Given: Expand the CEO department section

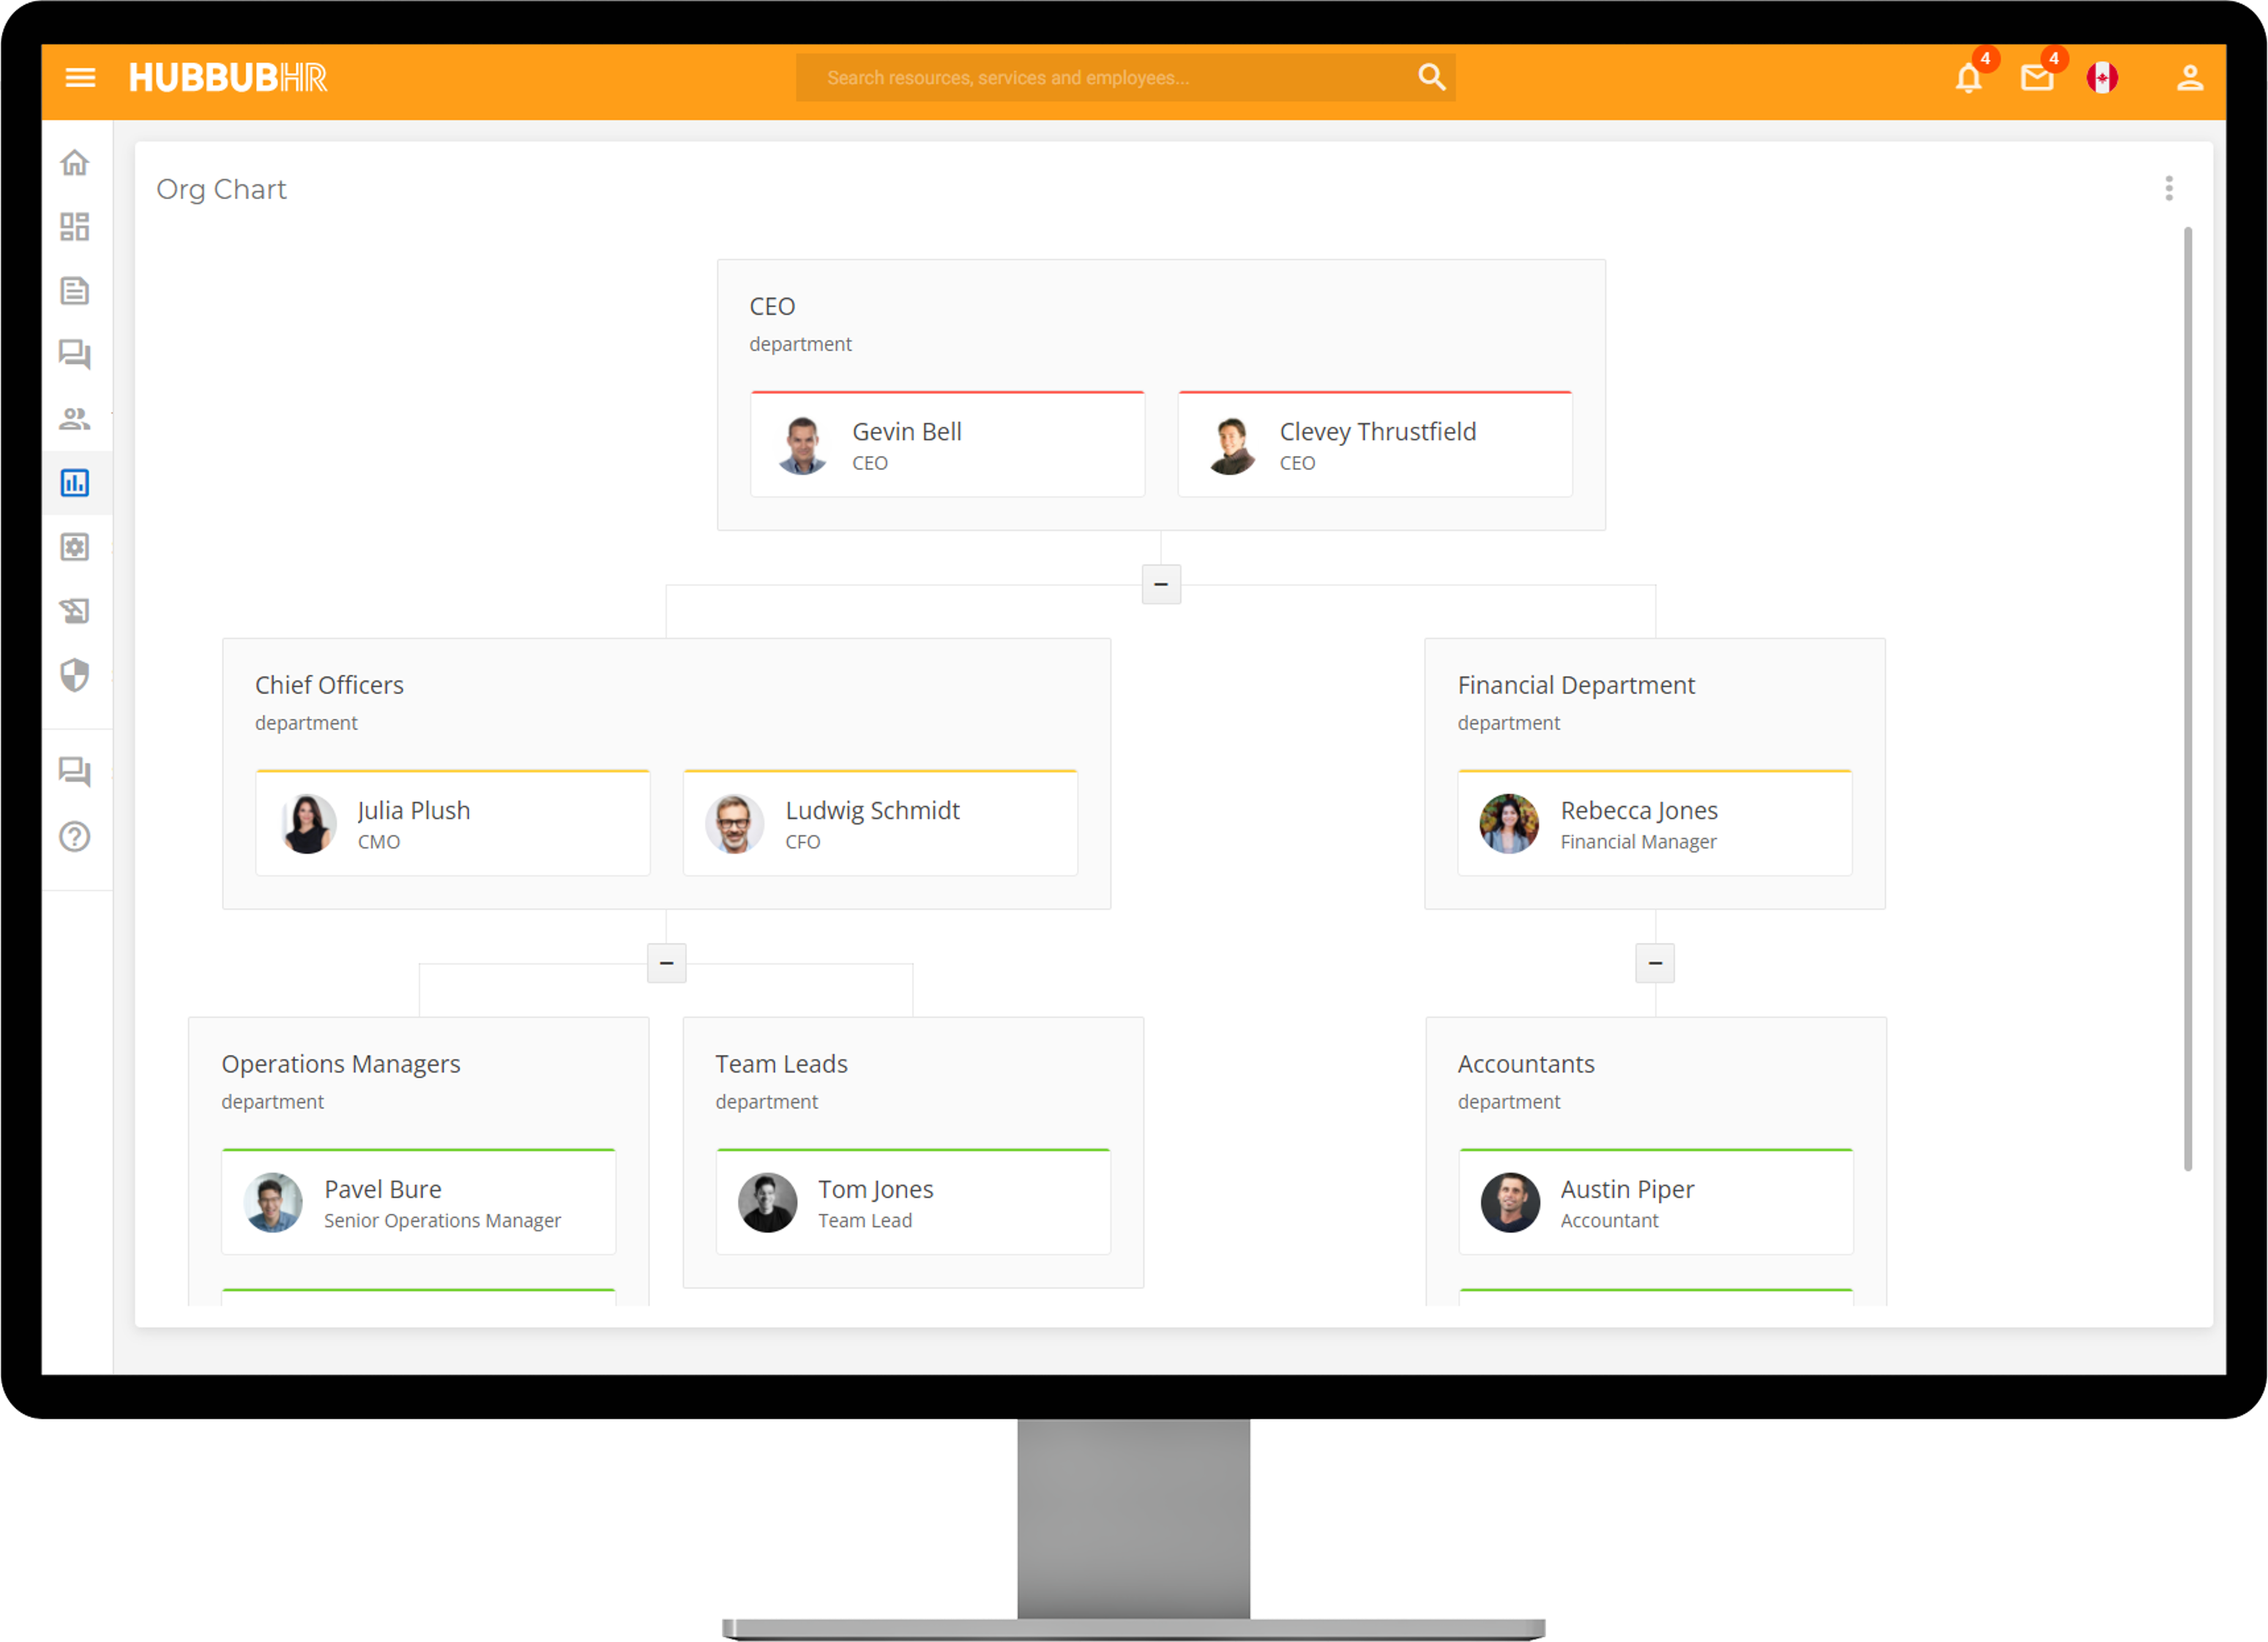Looking at the screenshot, I should [1160, 584].
